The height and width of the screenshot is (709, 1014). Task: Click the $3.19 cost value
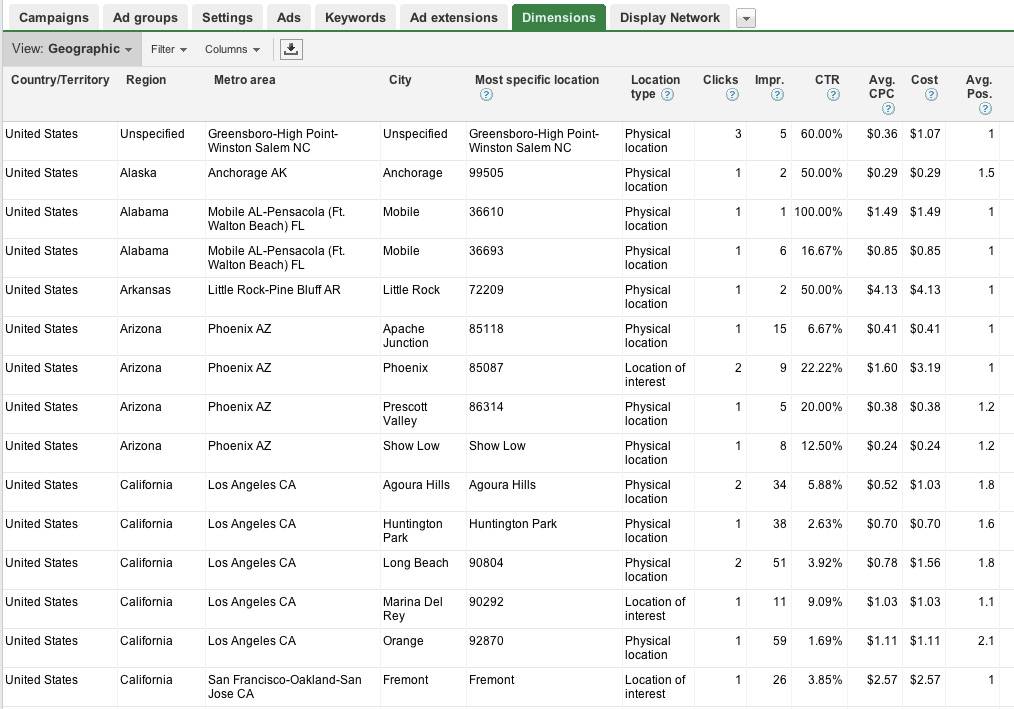click(x=925, y=368)
